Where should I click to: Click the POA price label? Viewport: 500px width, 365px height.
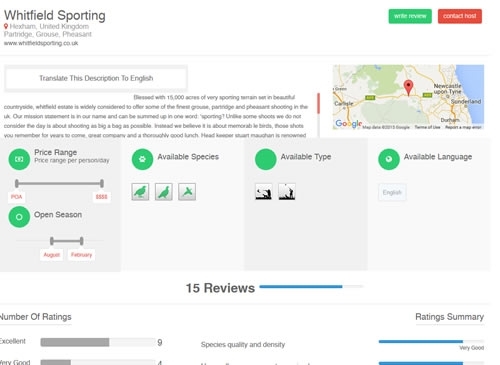click(x=16, y=197)
